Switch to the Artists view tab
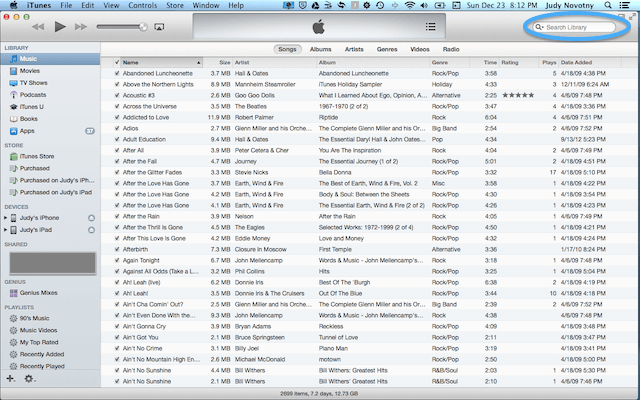This screenshot has height=400, width=640. (354, 49)
